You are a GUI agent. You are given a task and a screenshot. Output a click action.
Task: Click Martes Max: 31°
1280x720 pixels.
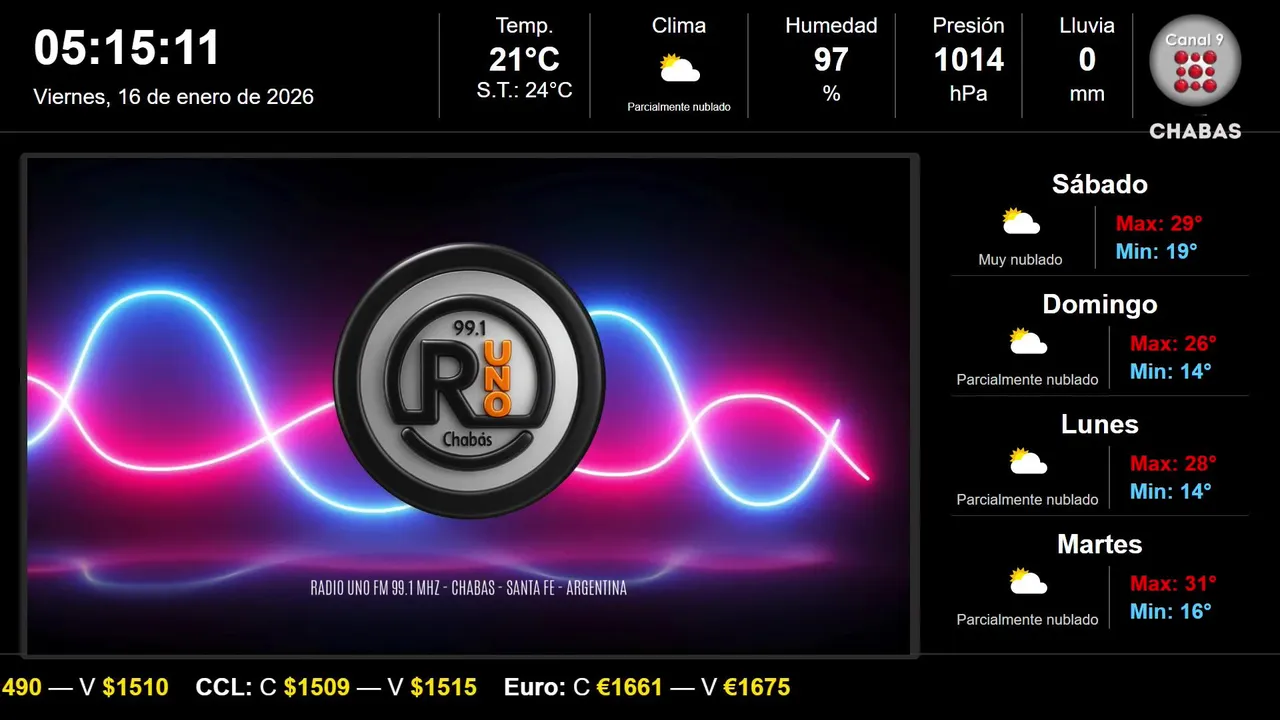(x=1173, y=584)
